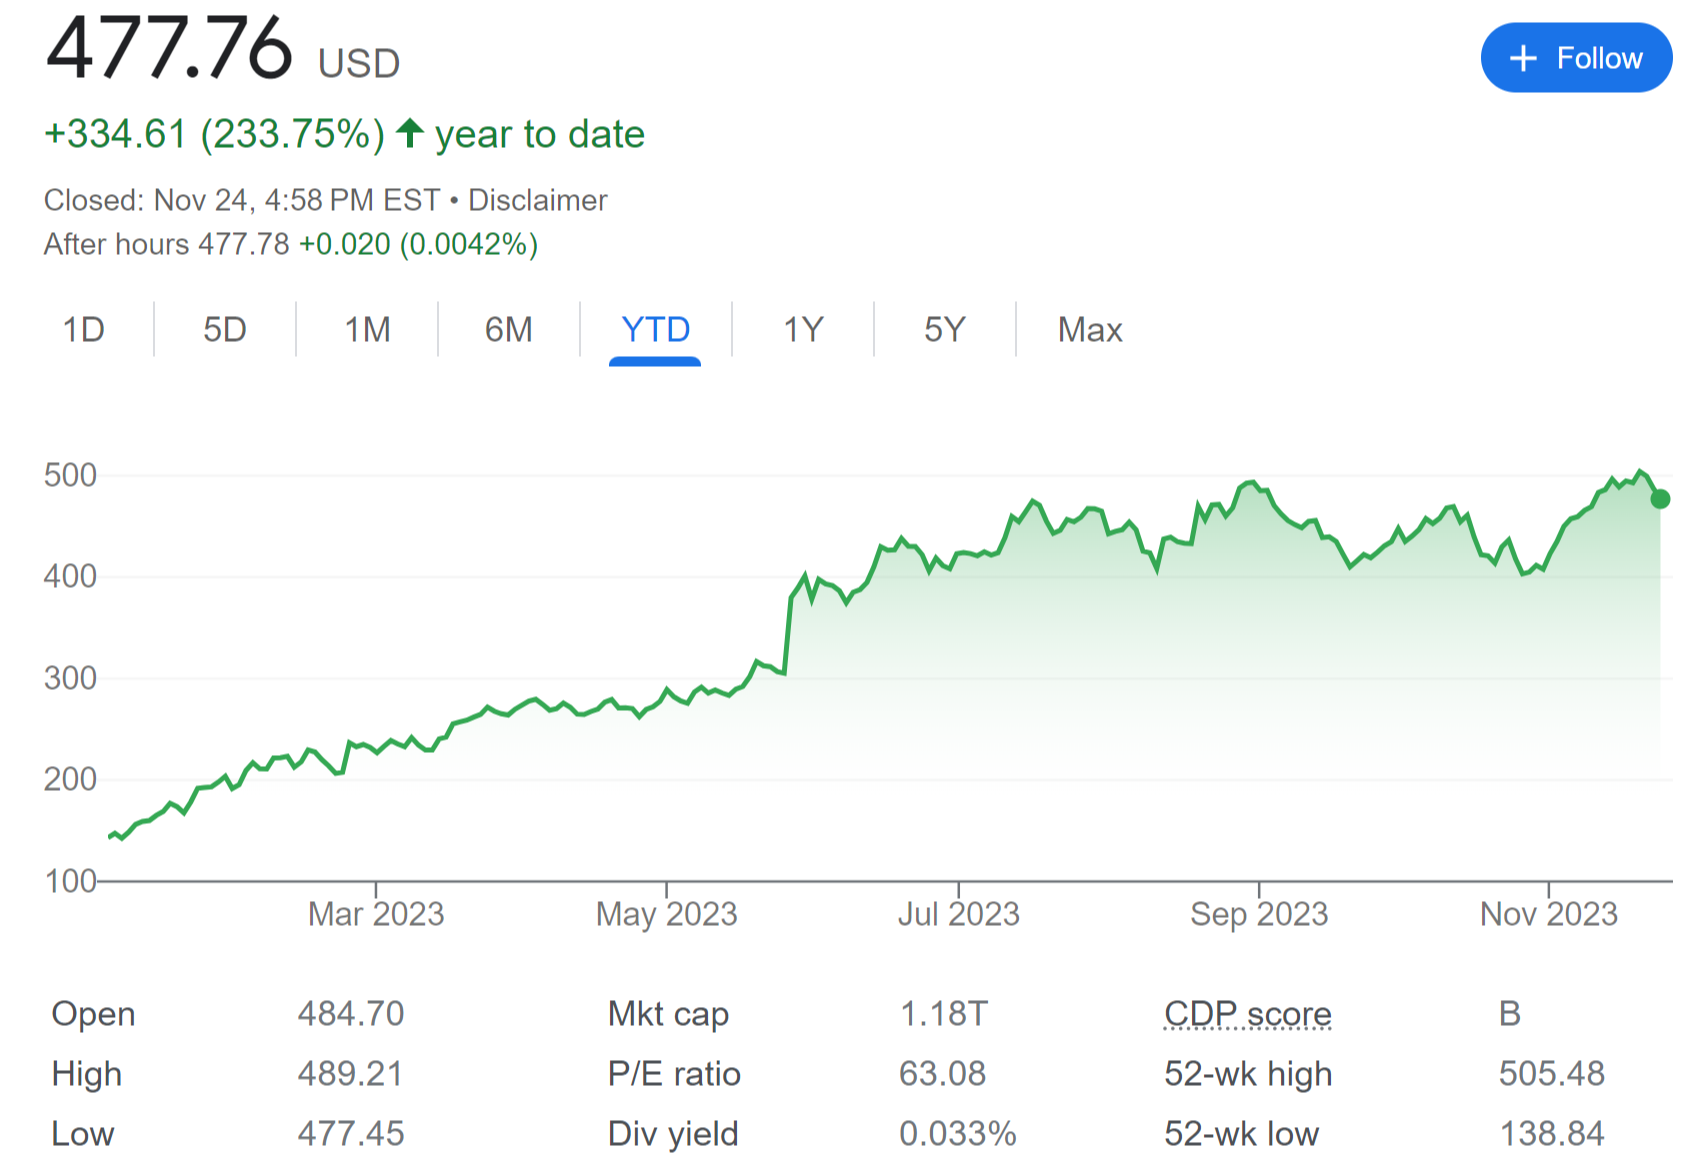Show the 6M chart range

coord(508,329)
